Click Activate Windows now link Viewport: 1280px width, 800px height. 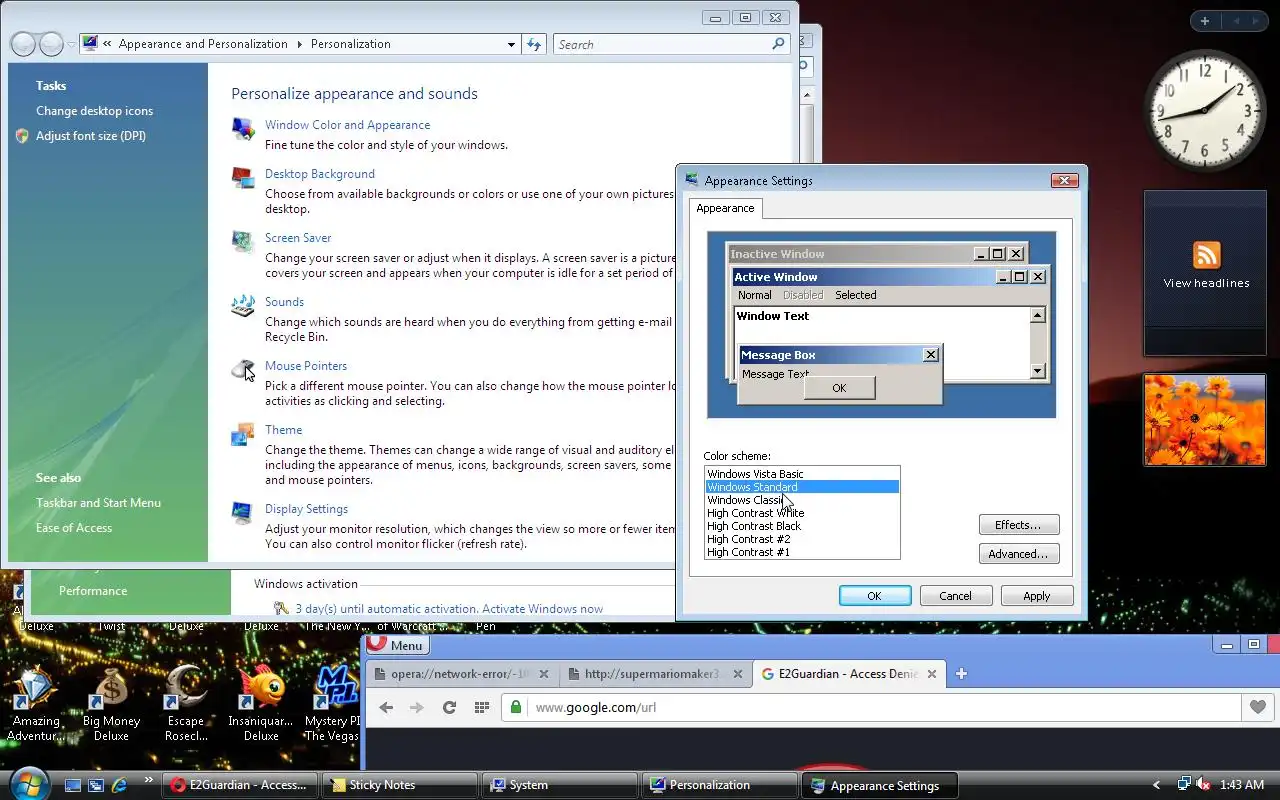pos(542,609)
